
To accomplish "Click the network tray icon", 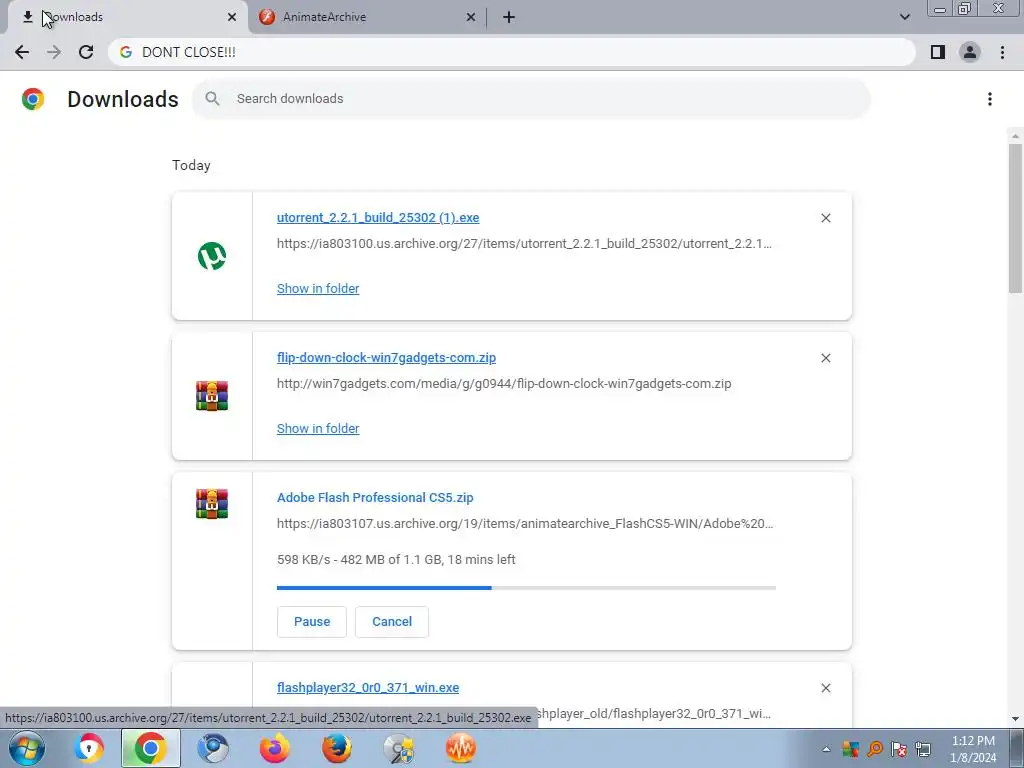I will click(923, 749).
